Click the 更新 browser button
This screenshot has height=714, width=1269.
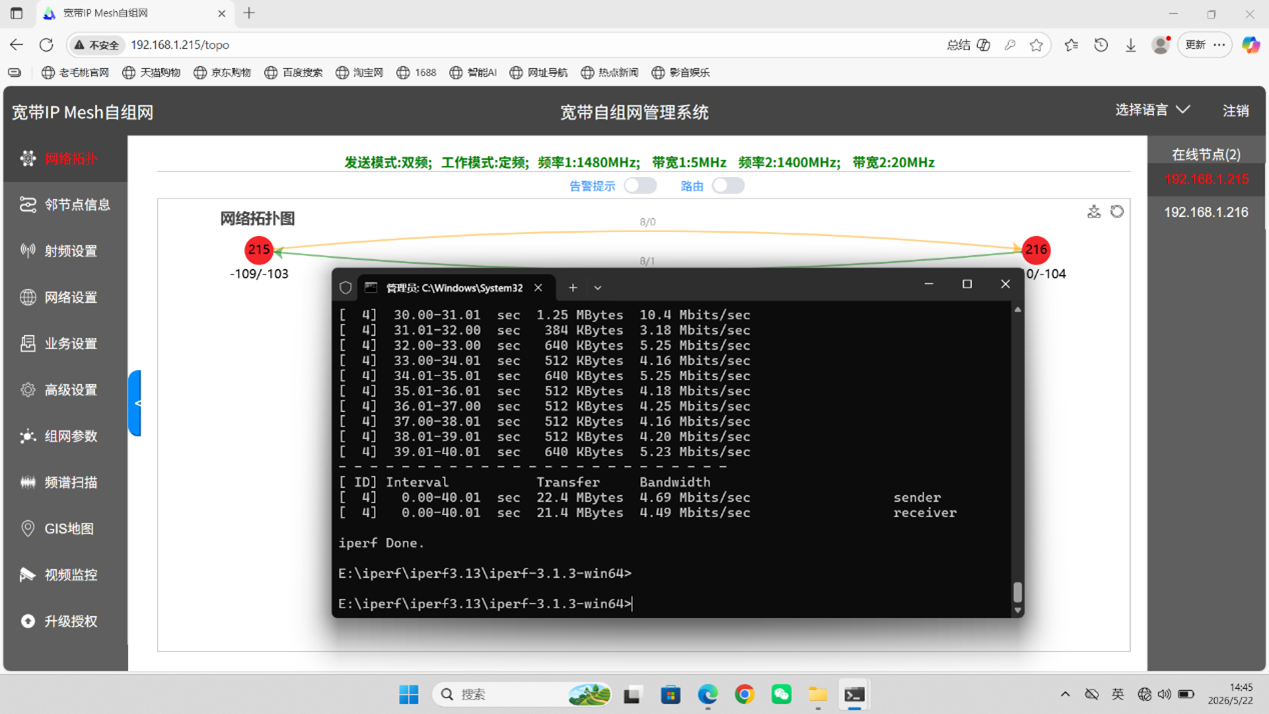[1205, 45]
